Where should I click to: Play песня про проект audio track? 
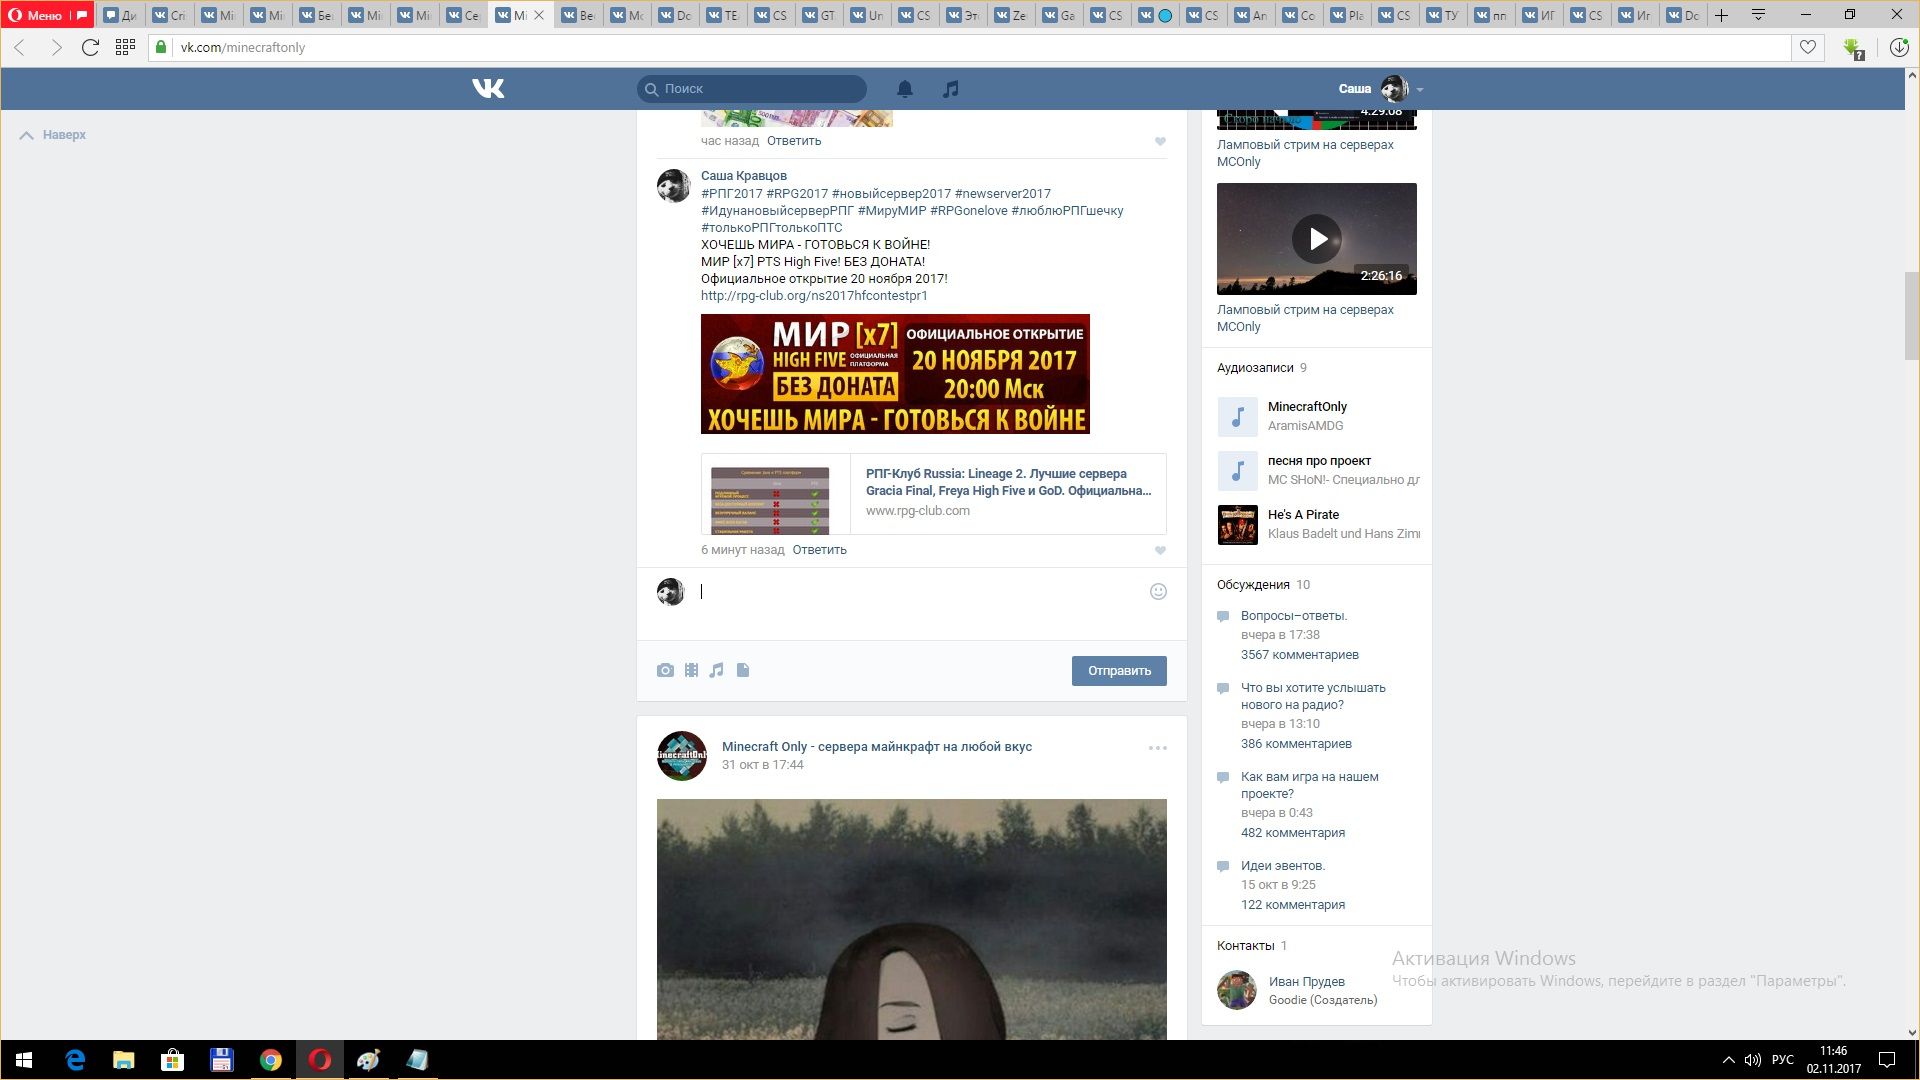point(1237,471)
